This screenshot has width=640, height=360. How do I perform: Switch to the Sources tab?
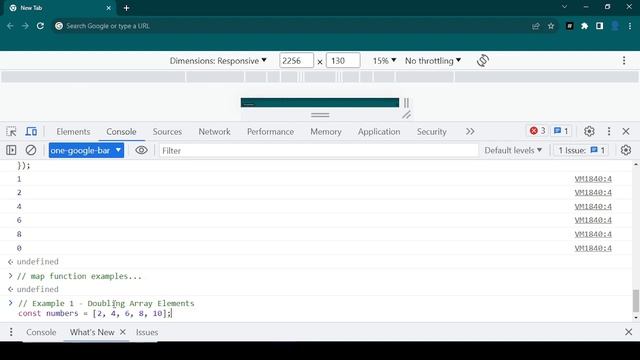[x=167, y=132]
